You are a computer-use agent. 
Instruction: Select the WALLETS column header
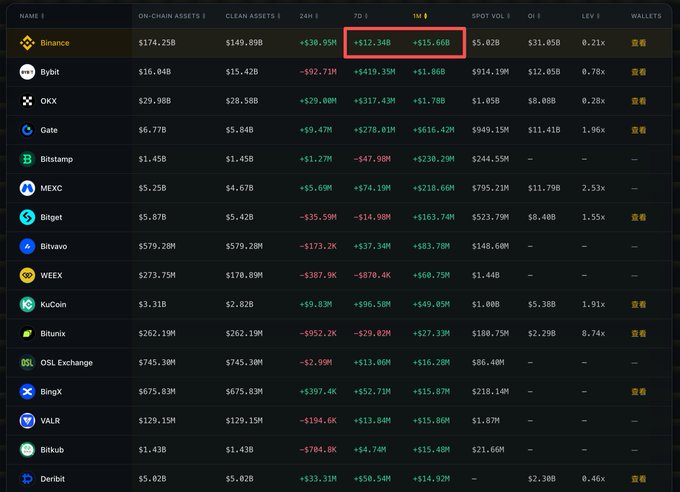[x=646, y=16]
